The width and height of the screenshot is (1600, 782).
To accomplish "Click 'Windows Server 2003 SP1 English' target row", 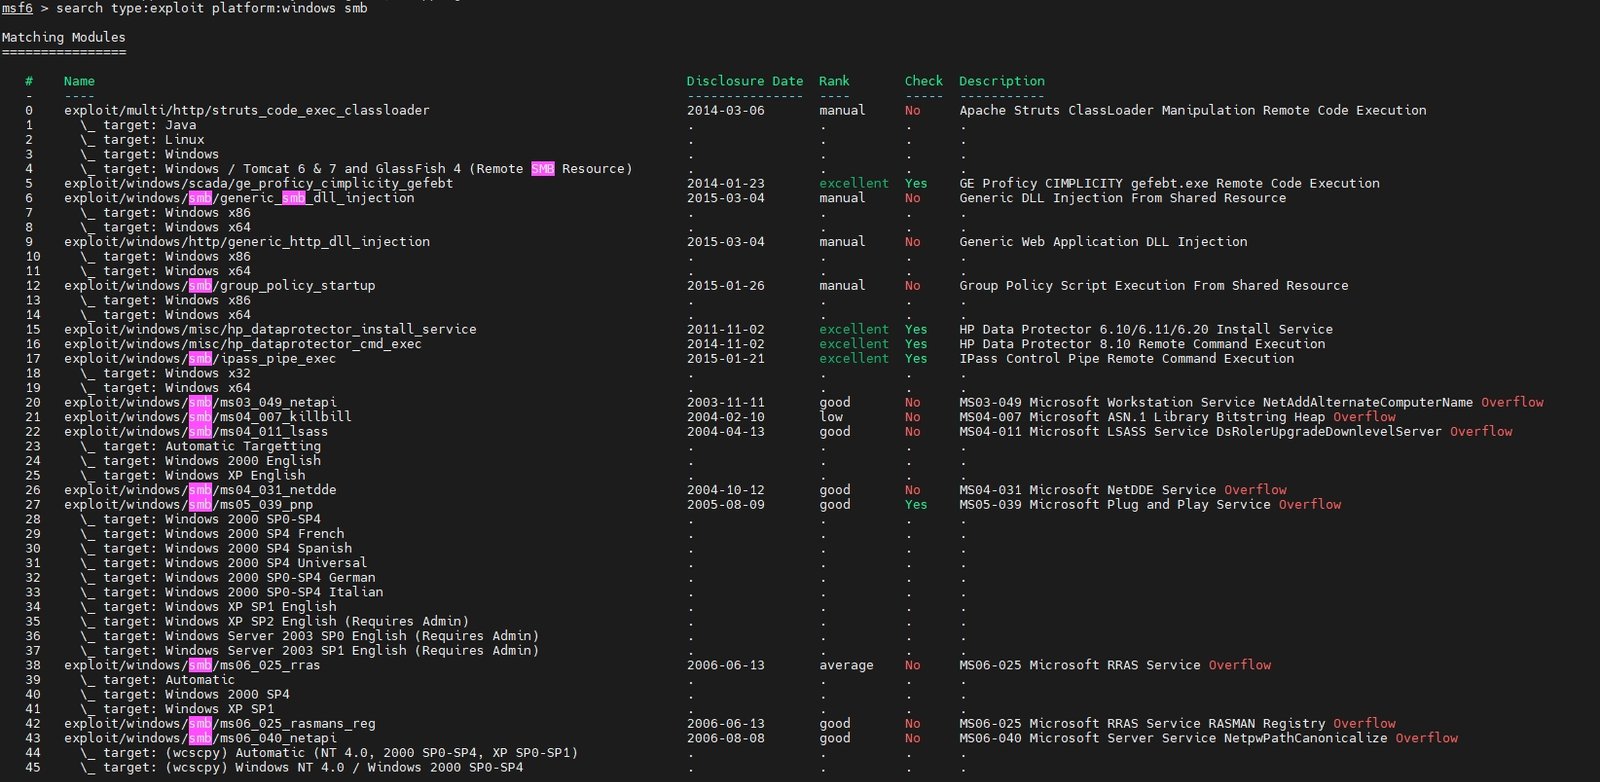I will [309, 651].
